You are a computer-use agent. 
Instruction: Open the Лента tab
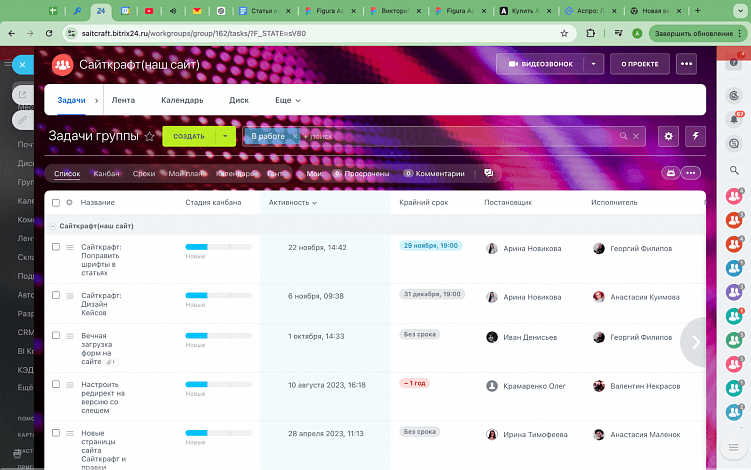tap(123, 100)
